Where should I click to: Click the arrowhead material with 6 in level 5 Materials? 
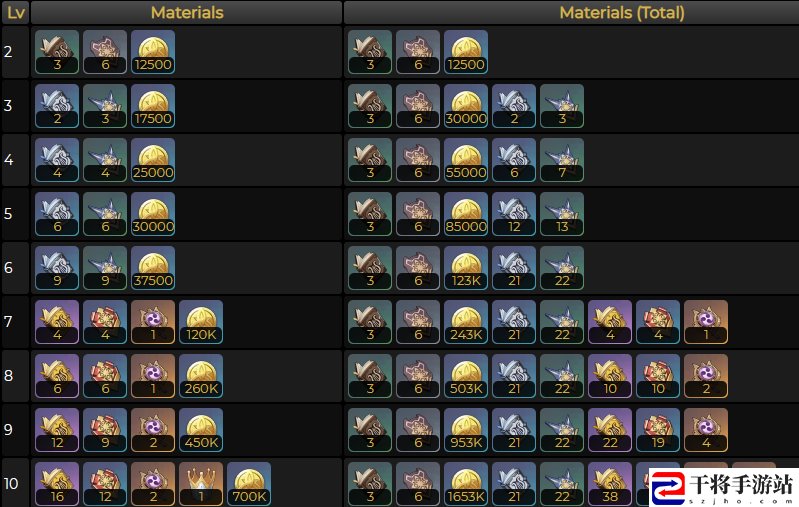[105, 214]
